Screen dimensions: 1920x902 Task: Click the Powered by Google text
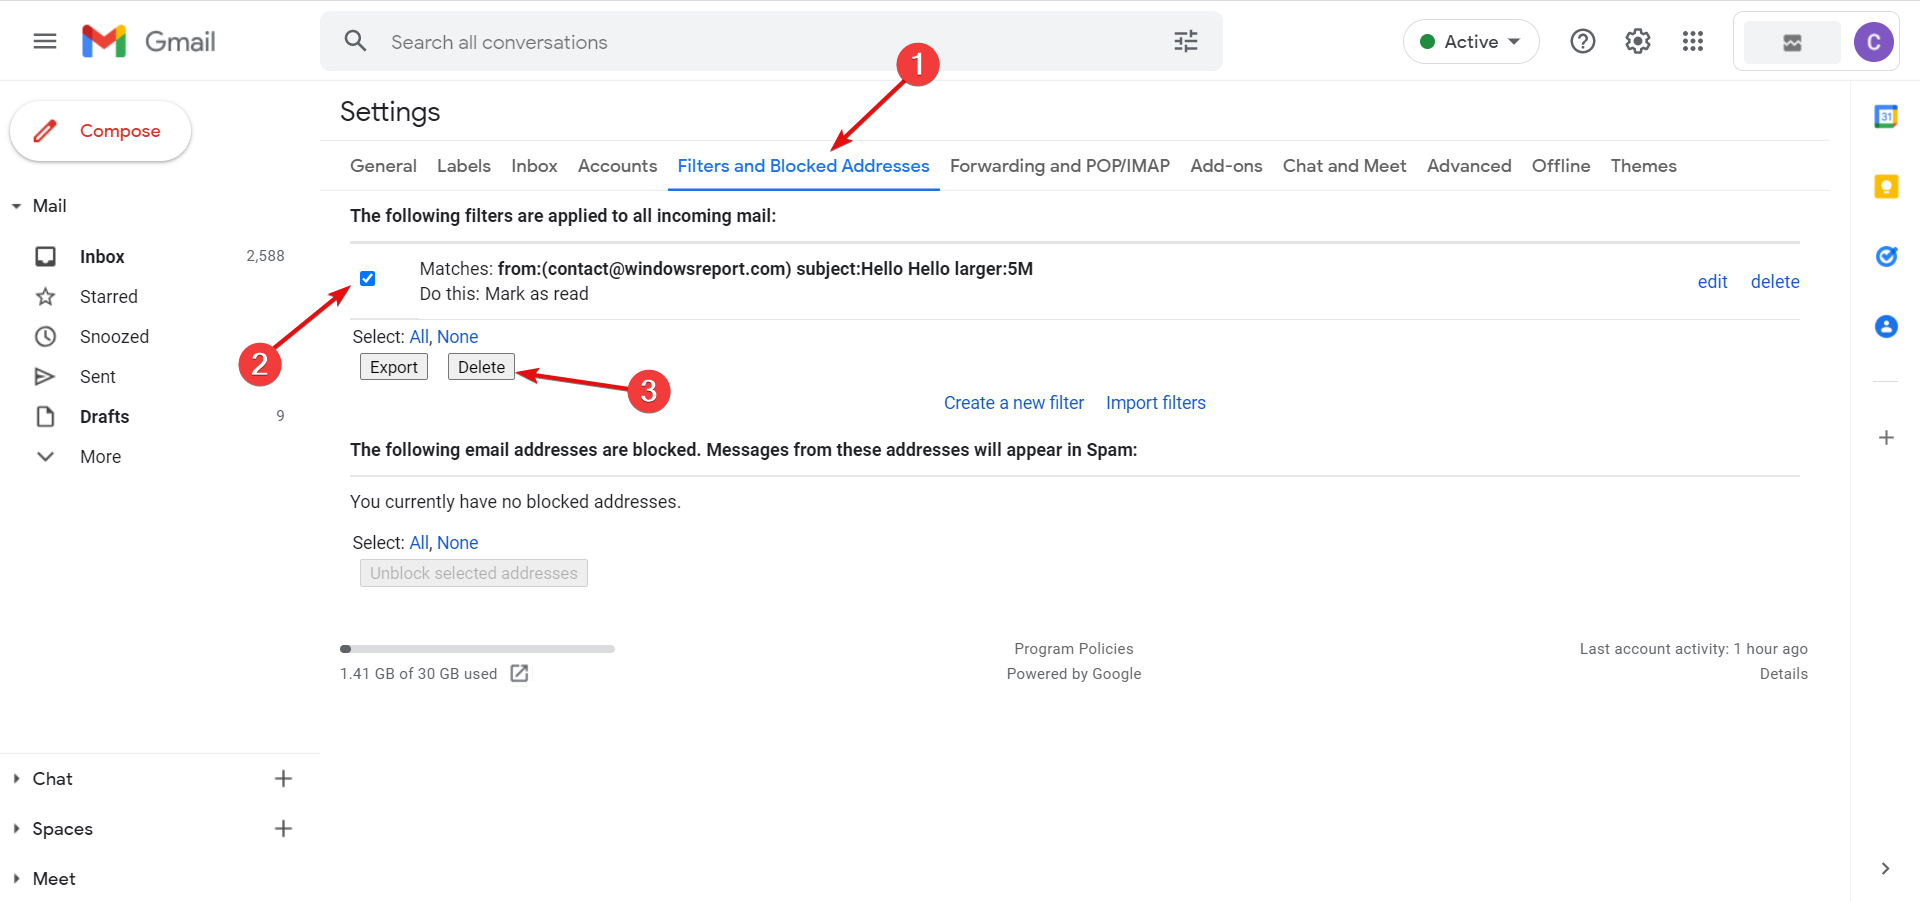pos(1074,674)
